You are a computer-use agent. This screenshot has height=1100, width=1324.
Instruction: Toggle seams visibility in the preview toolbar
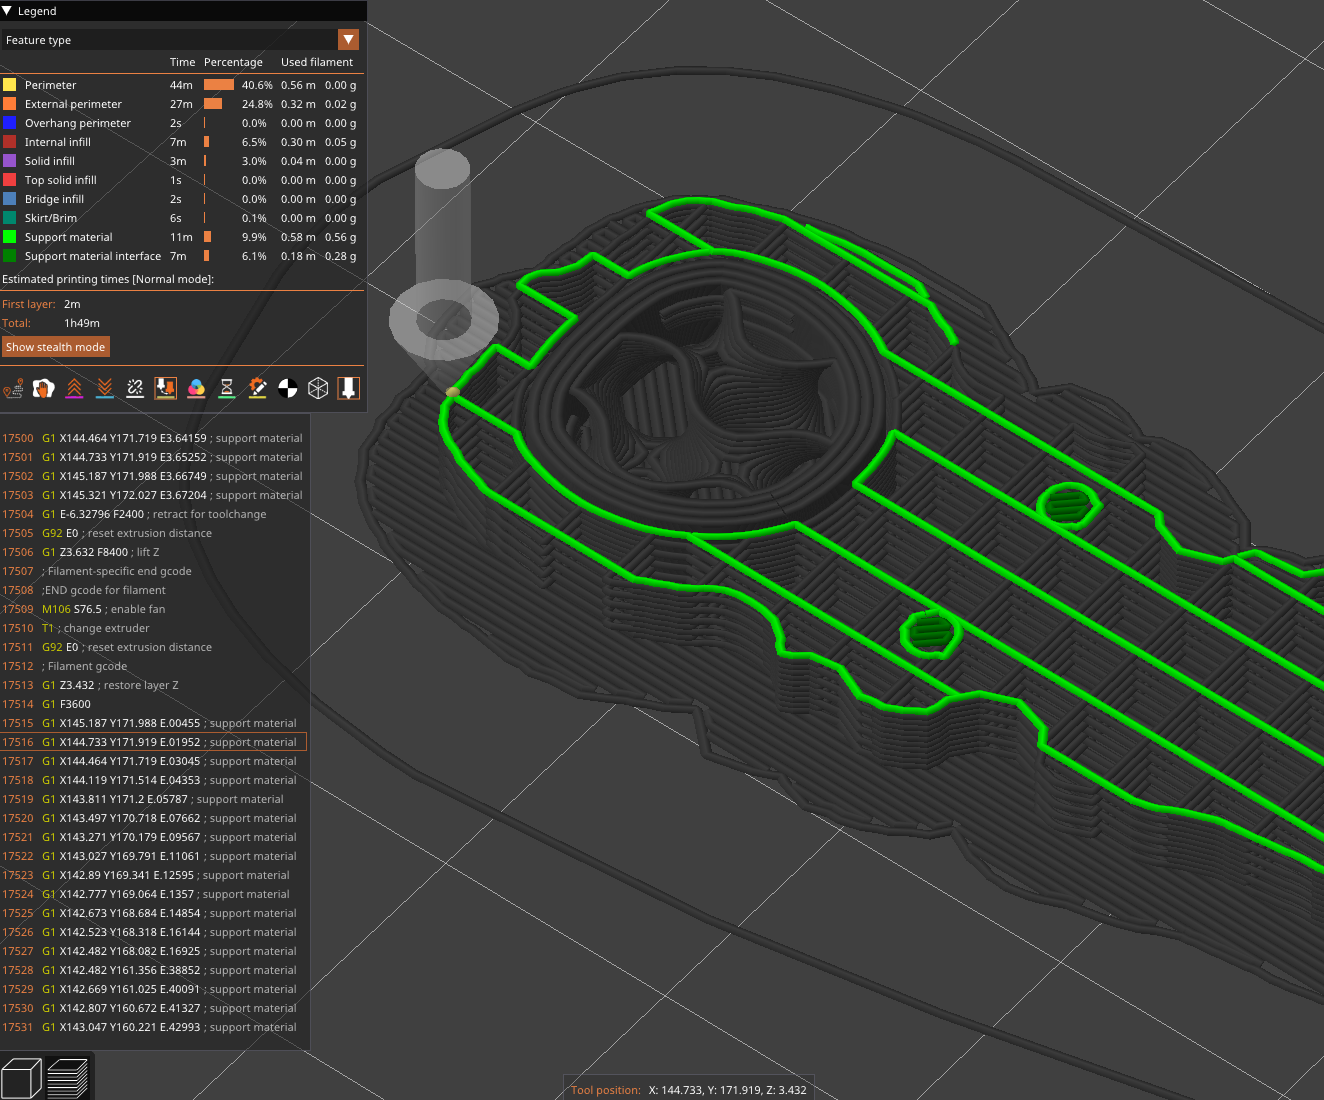tap(134, 388)
